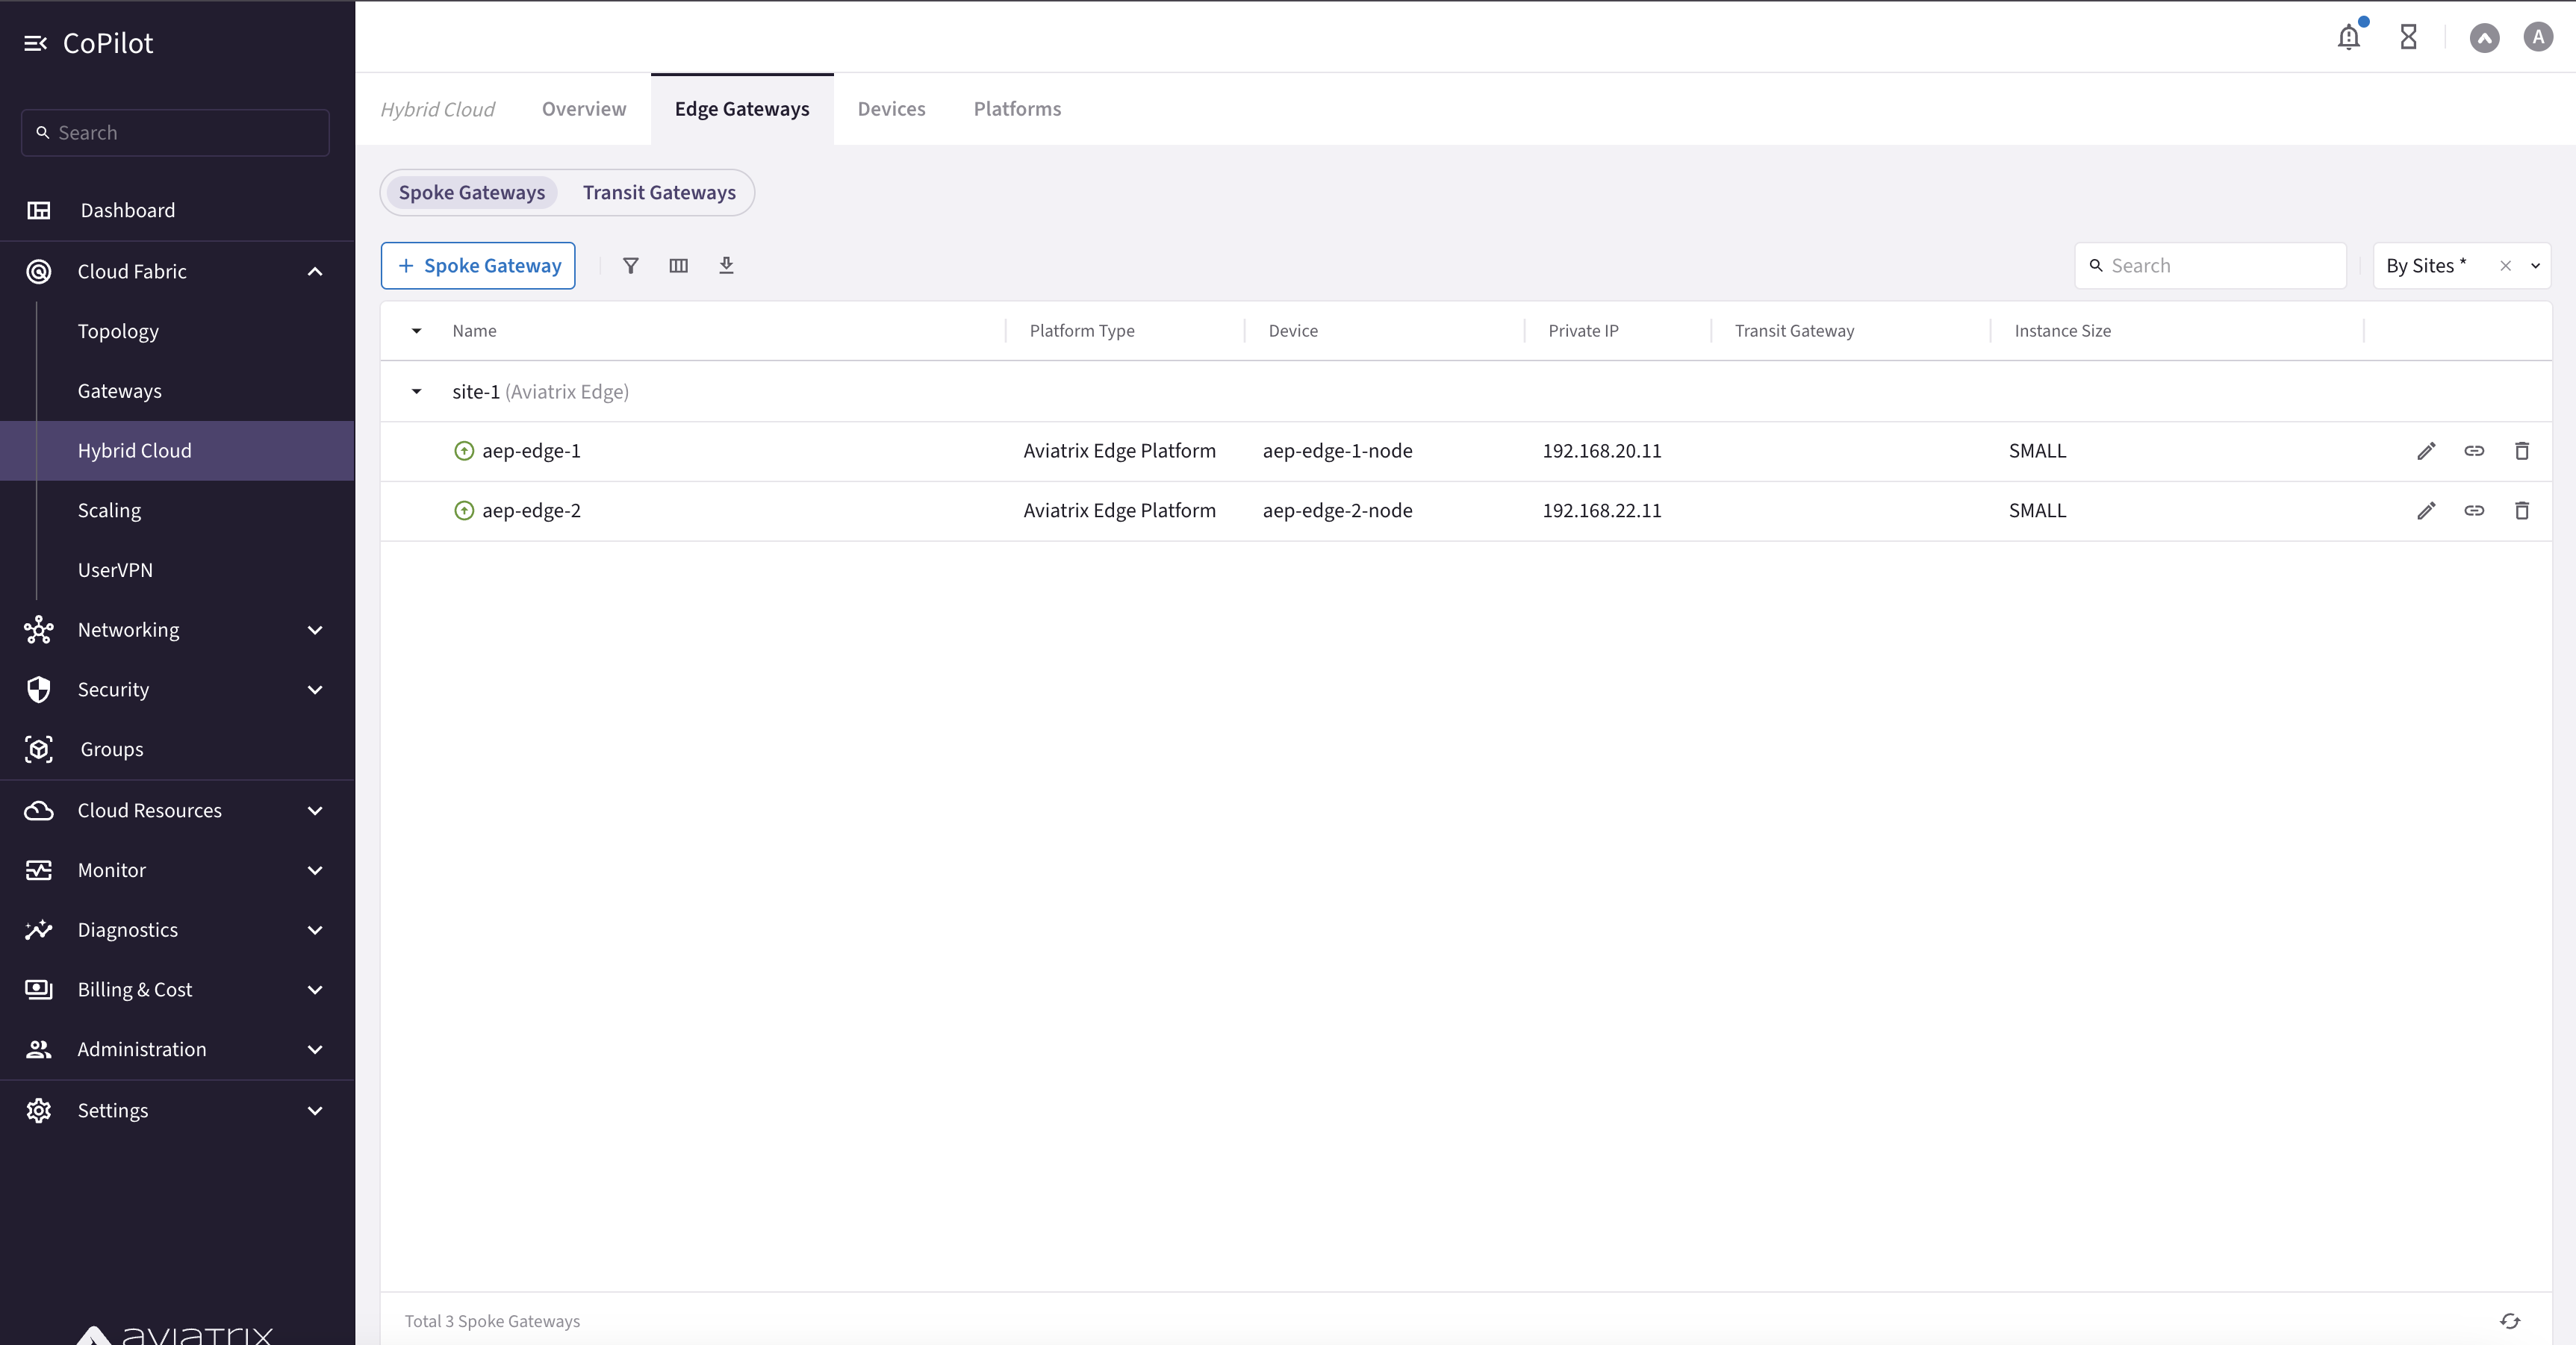Click the filter icon in the gateway toolbar
This screenshot has width=2576, height=1345.
(x=630, y=265)
